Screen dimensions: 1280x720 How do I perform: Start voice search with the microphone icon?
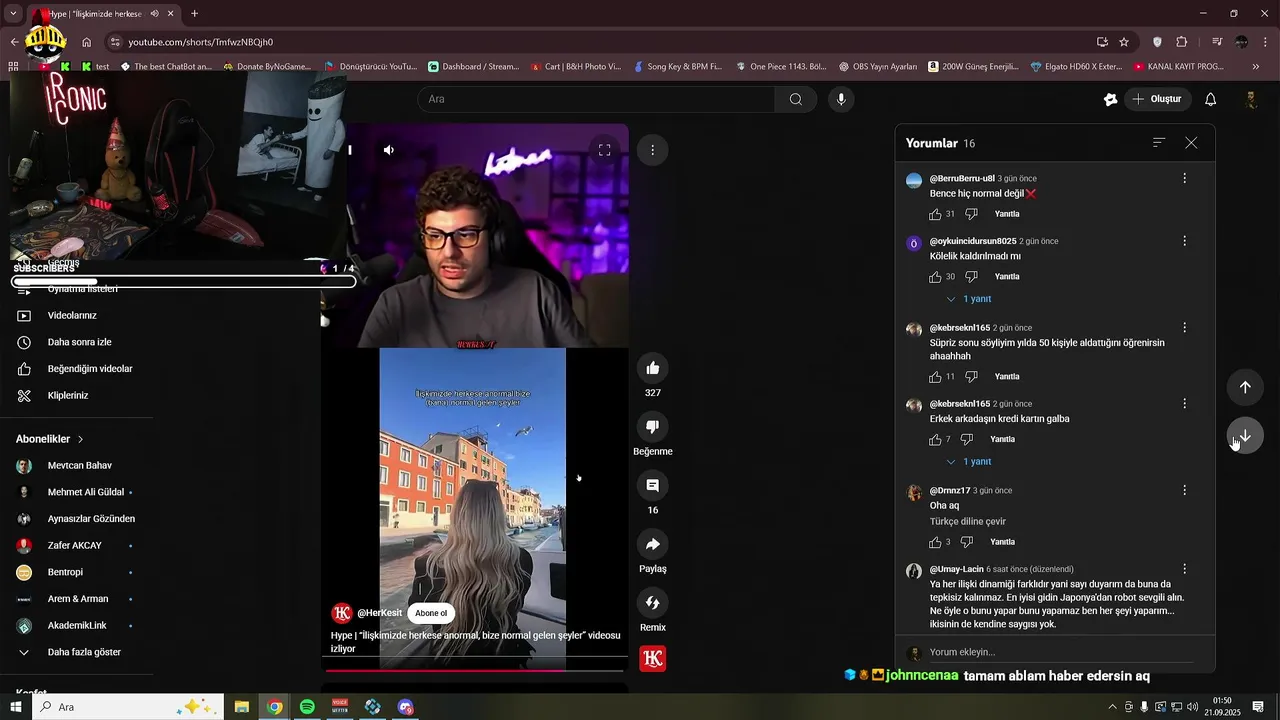click(841, 99)
